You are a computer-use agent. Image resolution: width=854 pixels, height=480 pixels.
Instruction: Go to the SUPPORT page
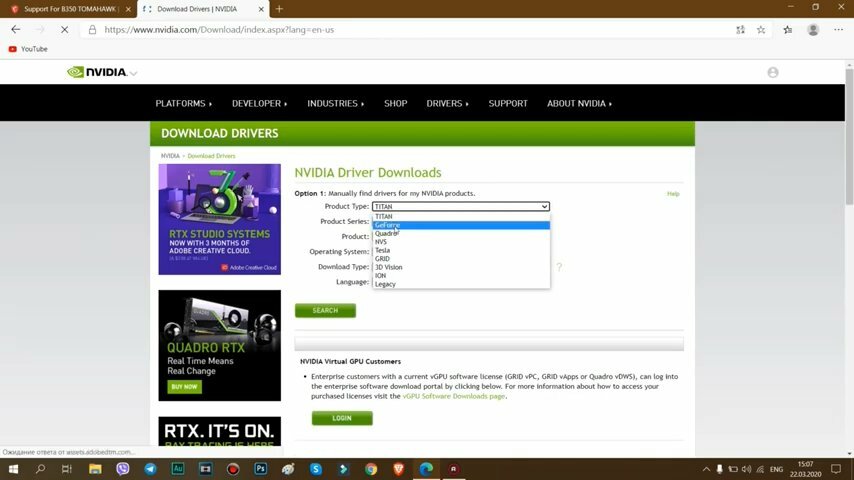point(508,104)
